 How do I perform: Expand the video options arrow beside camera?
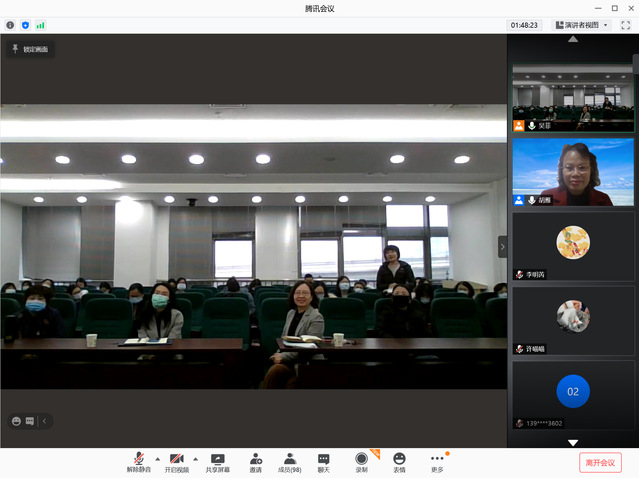point(195,458)
